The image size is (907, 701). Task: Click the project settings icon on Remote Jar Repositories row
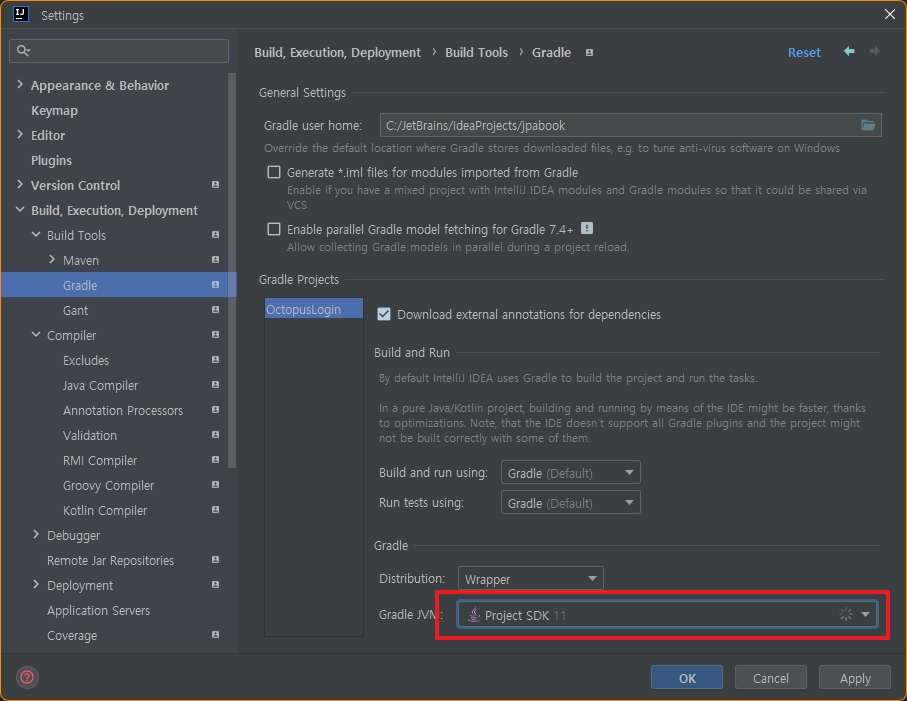click(215, 560)
